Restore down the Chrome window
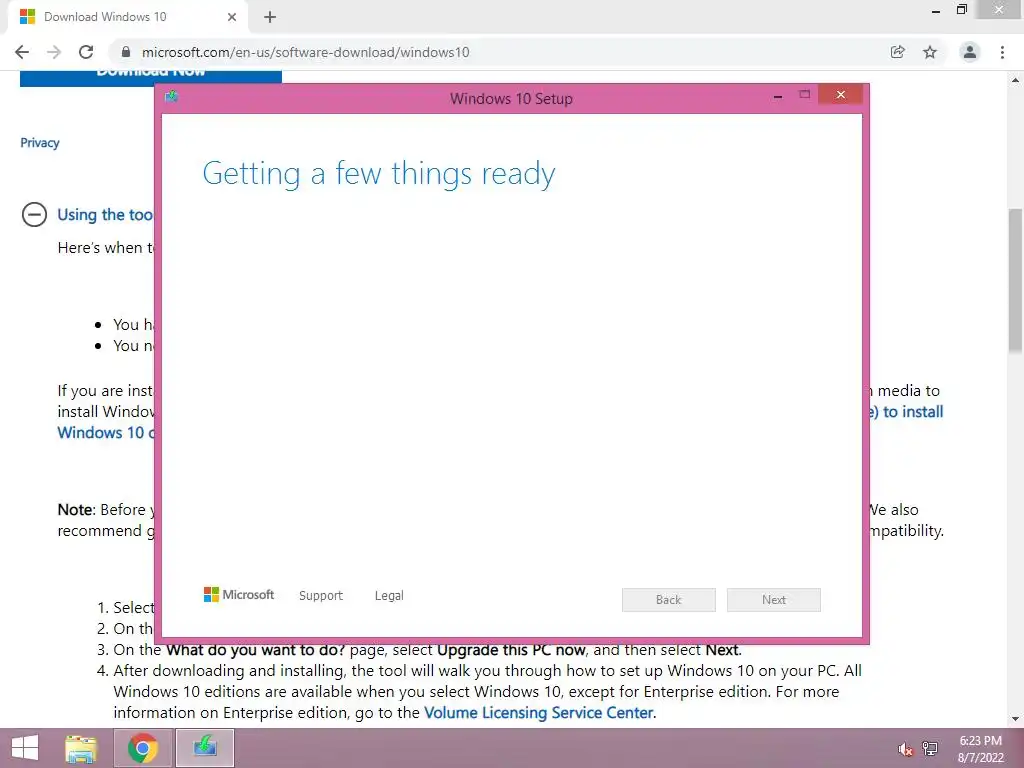The image size is (1024, 768). [962, 10]
